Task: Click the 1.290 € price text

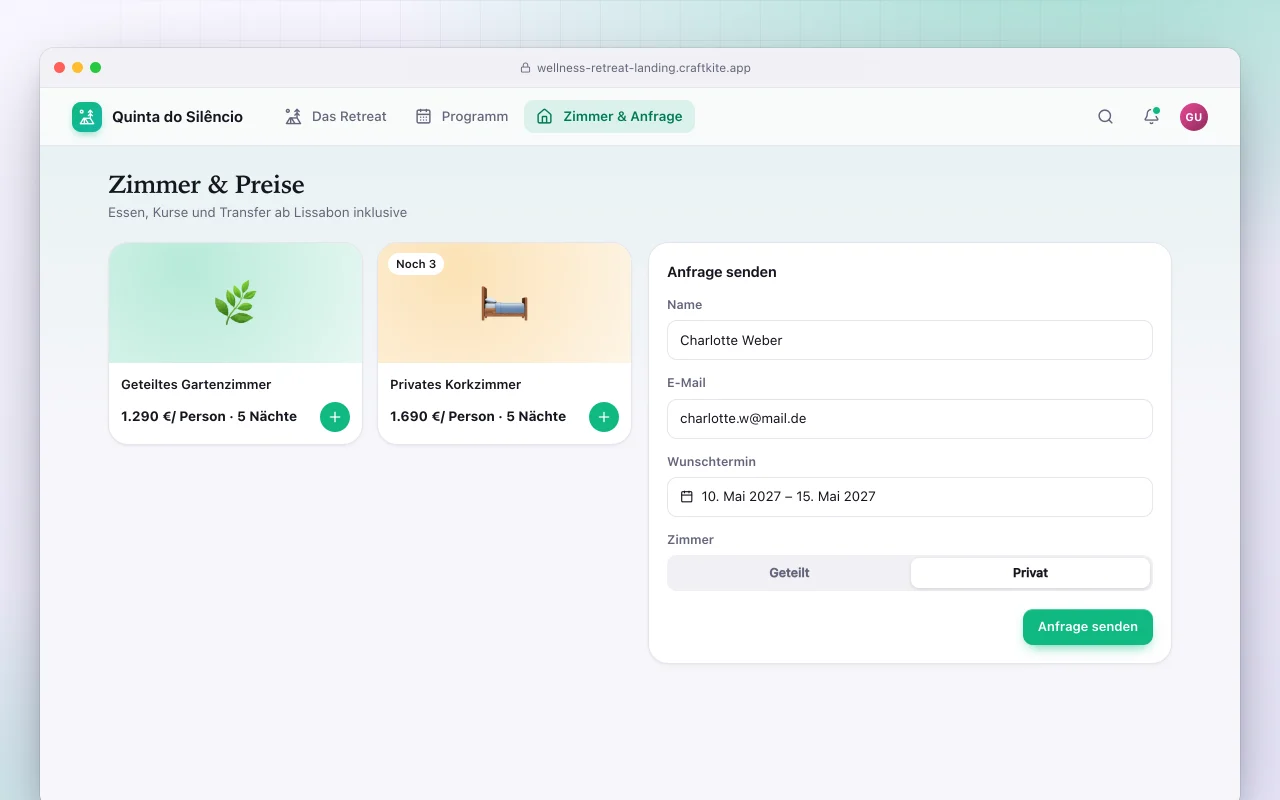Action: point(209,417)
